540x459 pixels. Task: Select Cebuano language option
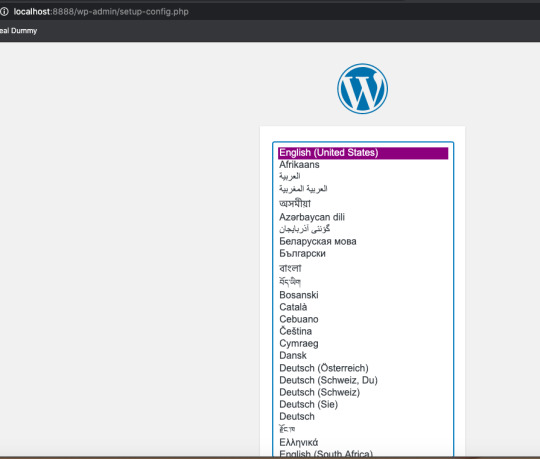coord(363,319)
